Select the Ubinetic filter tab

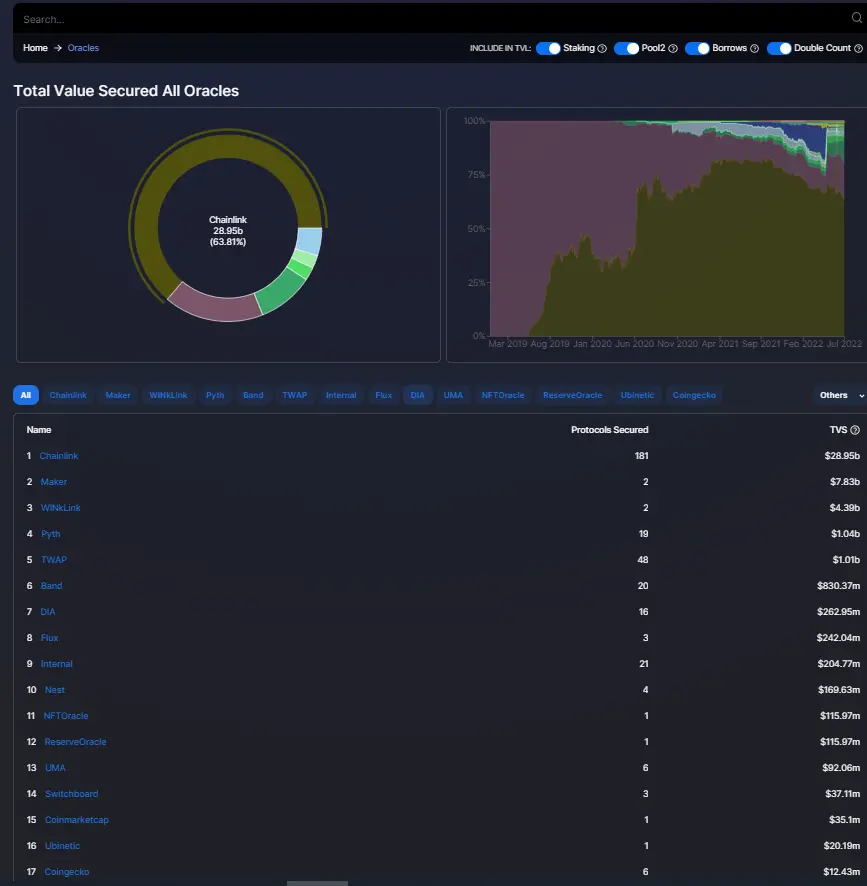coord(637,395)
